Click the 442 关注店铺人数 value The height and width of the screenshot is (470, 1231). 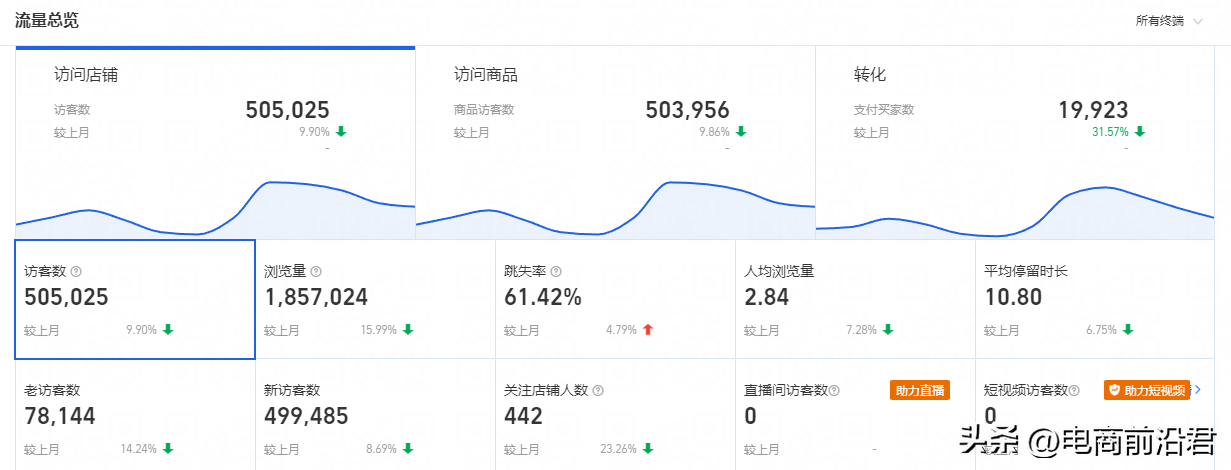tap(524, 416)
